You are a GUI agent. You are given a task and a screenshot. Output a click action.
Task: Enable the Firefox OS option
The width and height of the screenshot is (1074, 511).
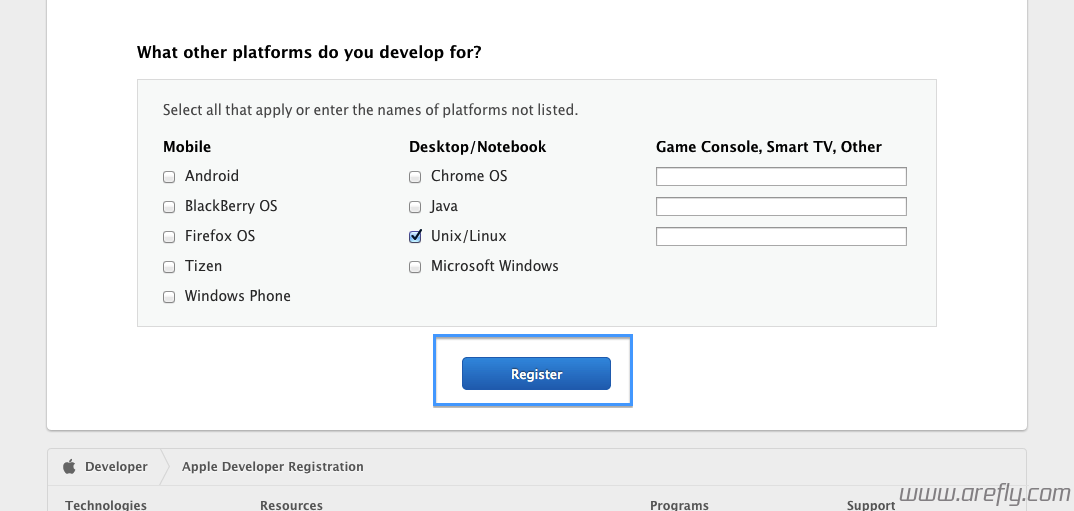(168, 237)
